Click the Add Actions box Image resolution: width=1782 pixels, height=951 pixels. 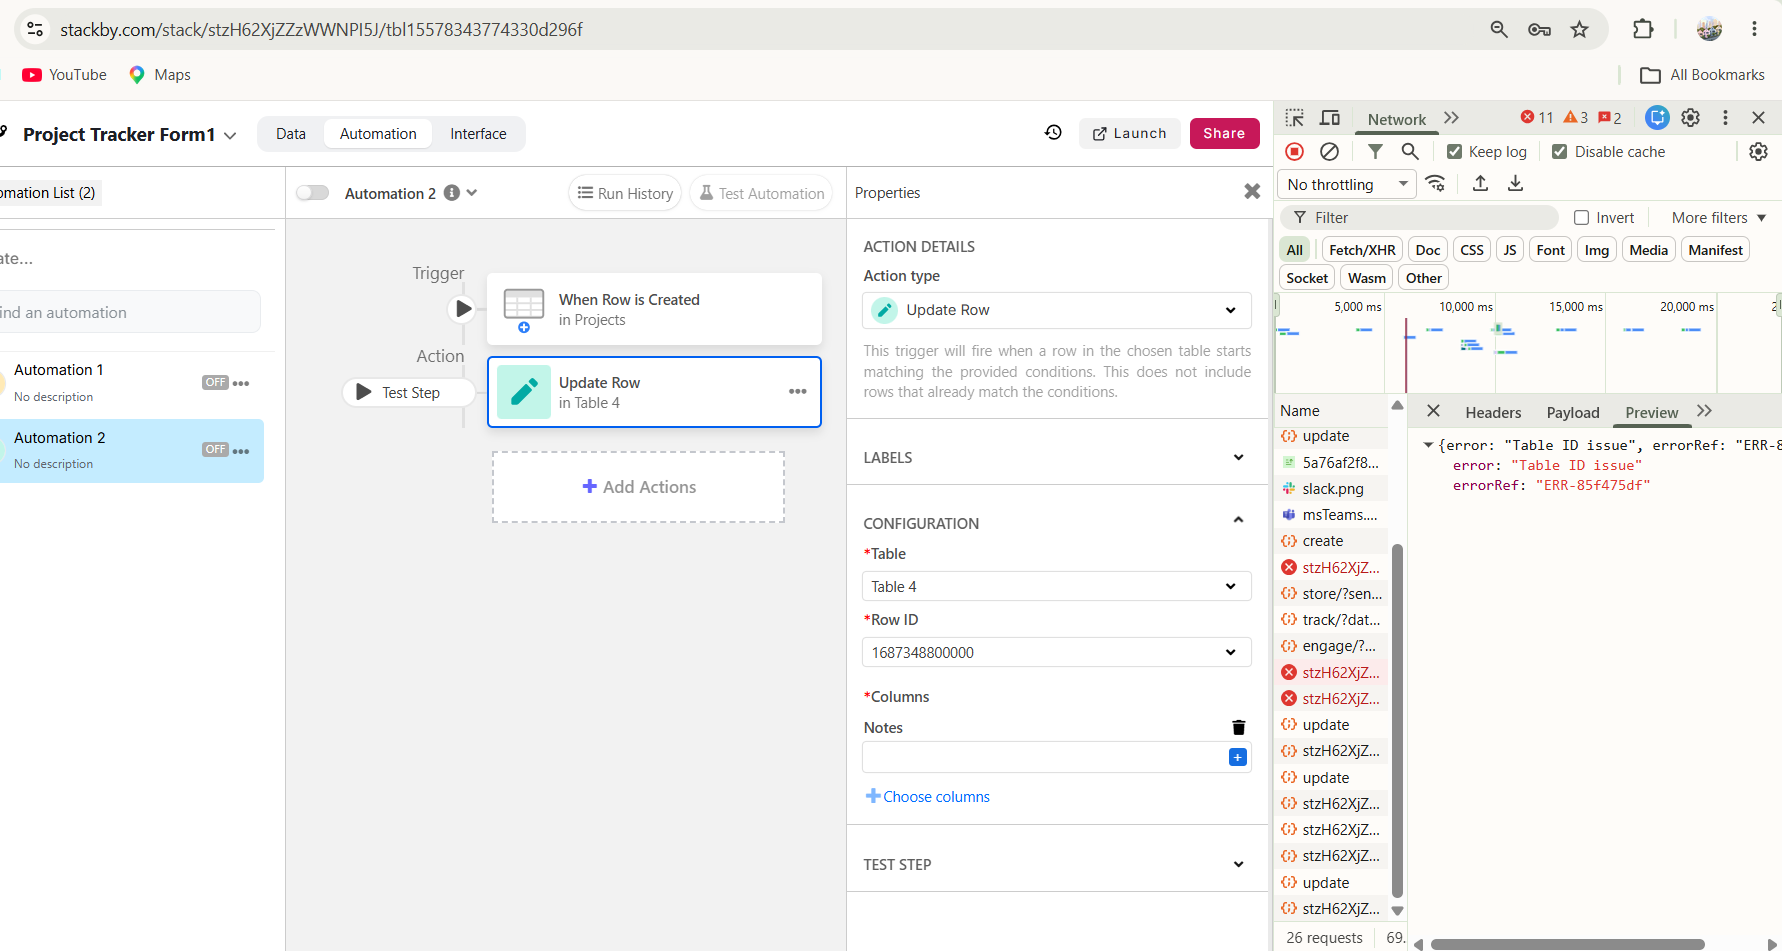[x=638, y=487]
